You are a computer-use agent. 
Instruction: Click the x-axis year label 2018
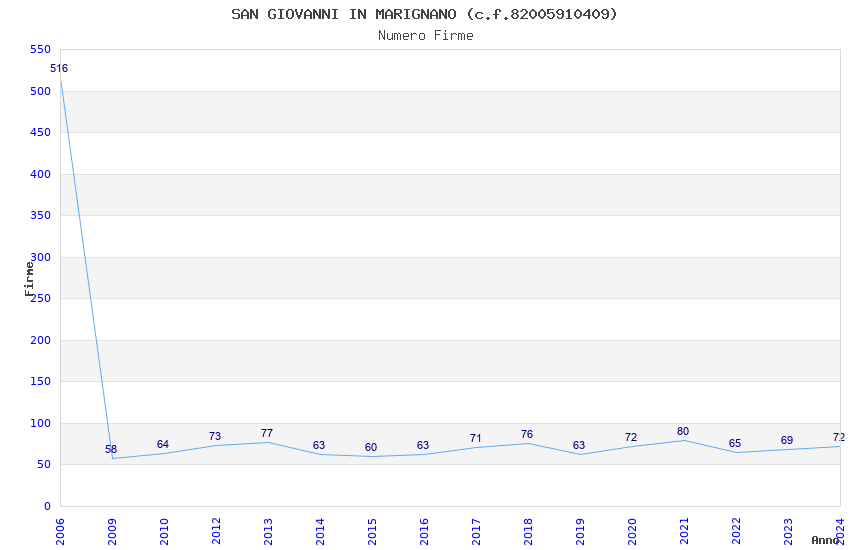(x=529, y=532)
